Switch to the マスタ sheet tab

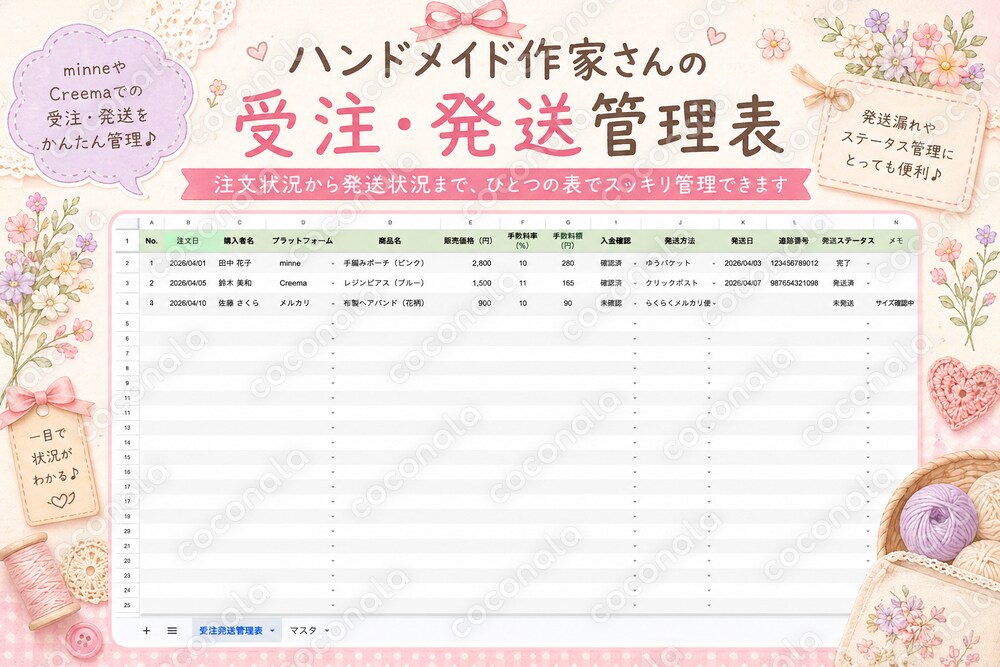click(x=303, y=630)
